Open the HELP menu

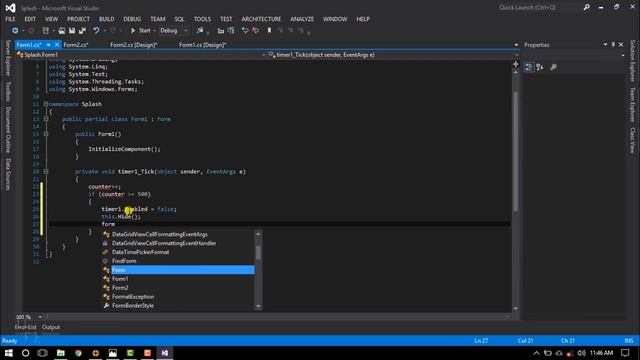[362, 19]
